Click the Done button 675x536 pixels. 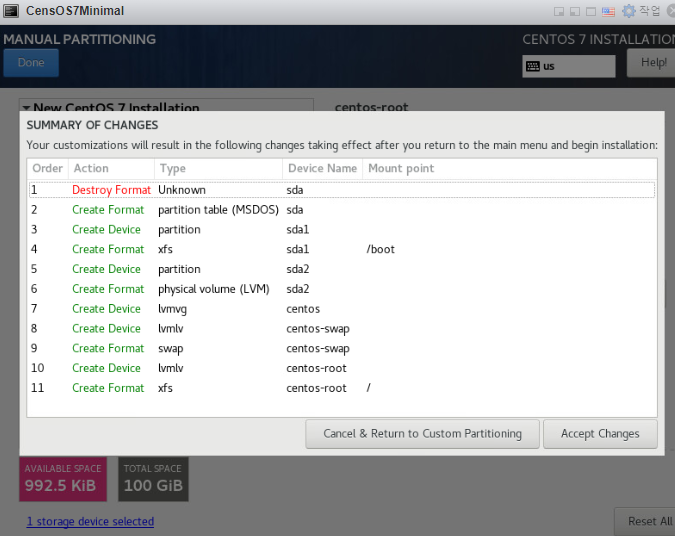pyautogui.click(x=31, y=63)
